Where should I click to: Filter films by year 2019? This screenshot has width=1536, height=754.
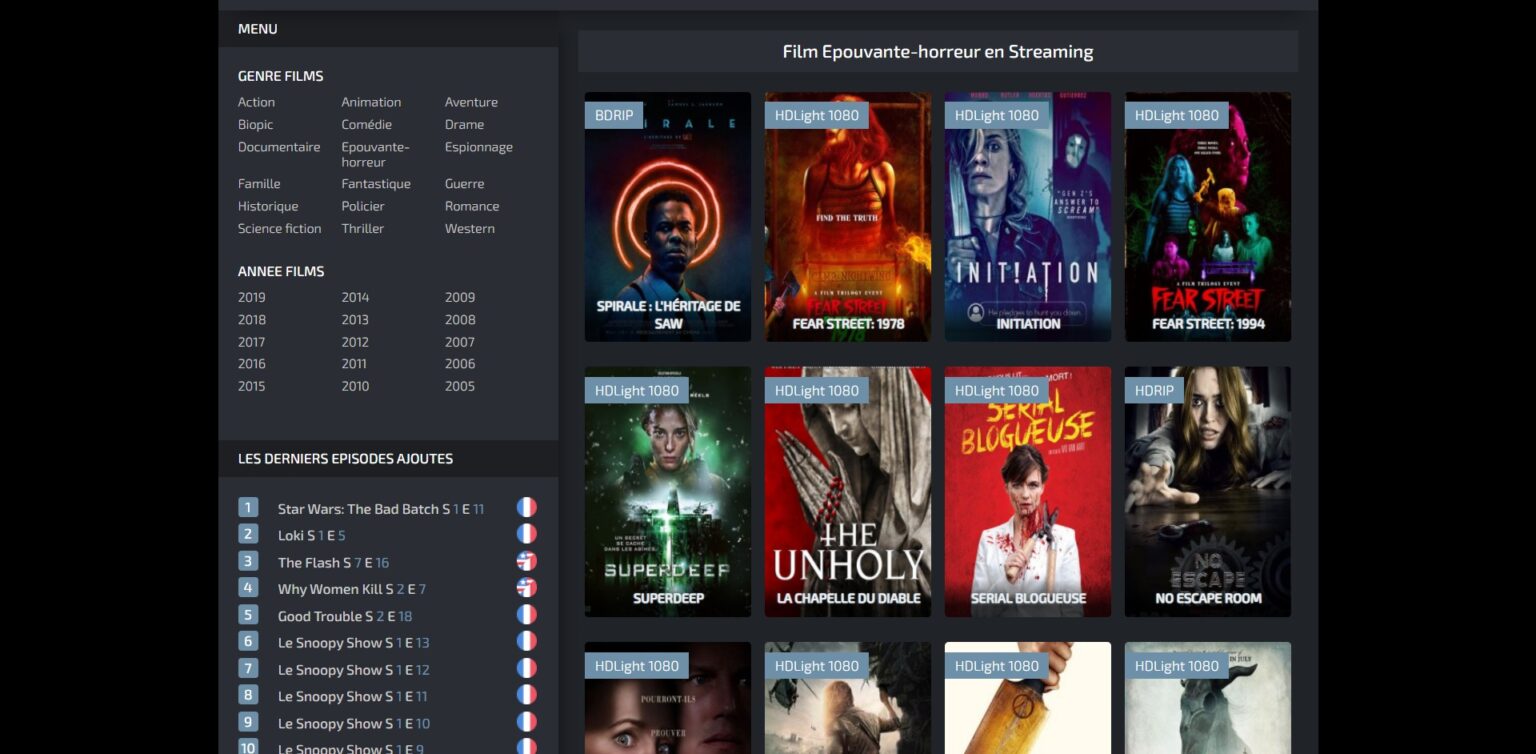(252, 297)
